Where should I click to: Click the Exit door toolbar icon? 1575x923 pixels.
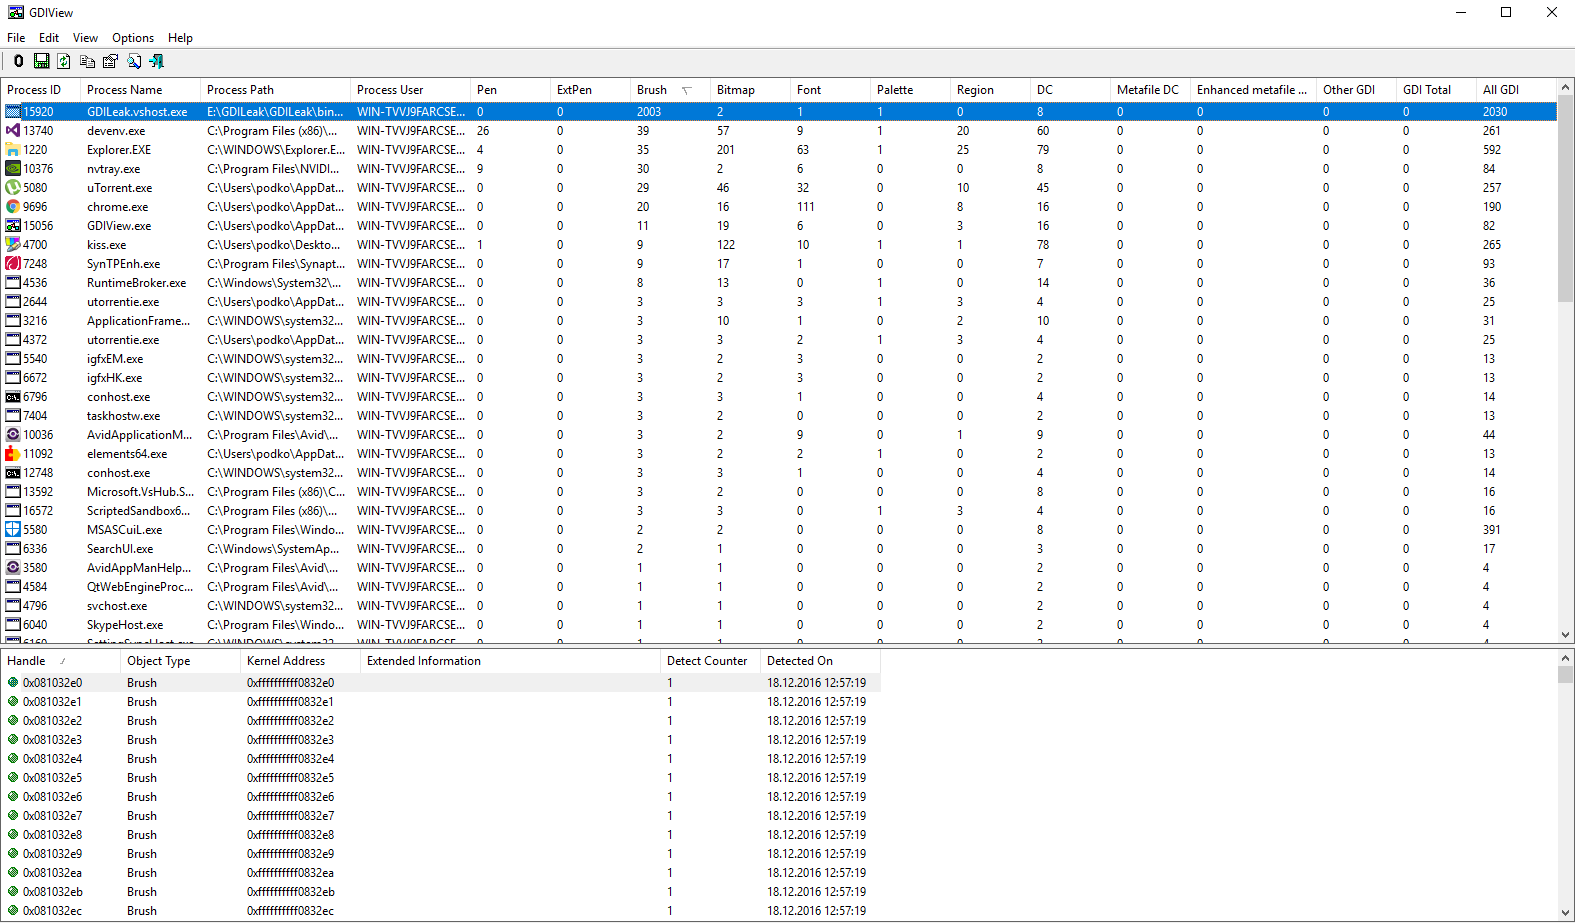pos(156,61)
